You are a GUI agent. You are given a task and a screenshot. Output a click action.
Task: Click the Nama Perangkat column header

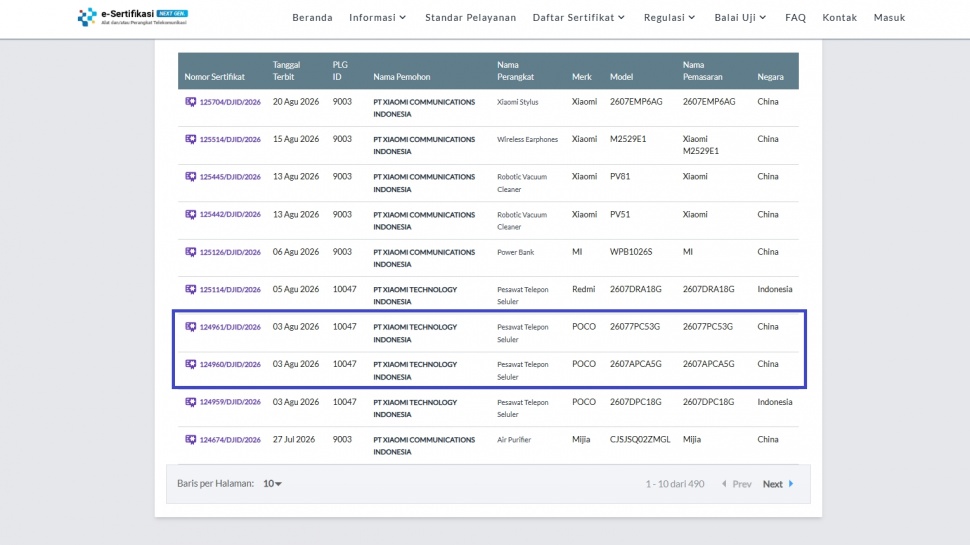pyautogui.click(x=515, y=71)
